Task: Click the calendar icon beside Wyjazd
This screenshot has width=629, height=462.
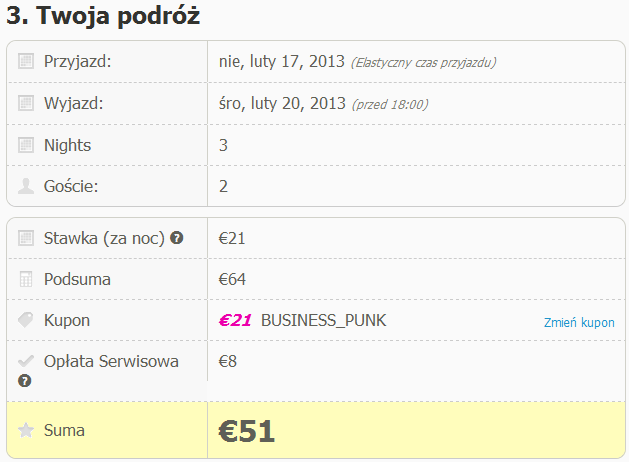Action: coord(26,103)
